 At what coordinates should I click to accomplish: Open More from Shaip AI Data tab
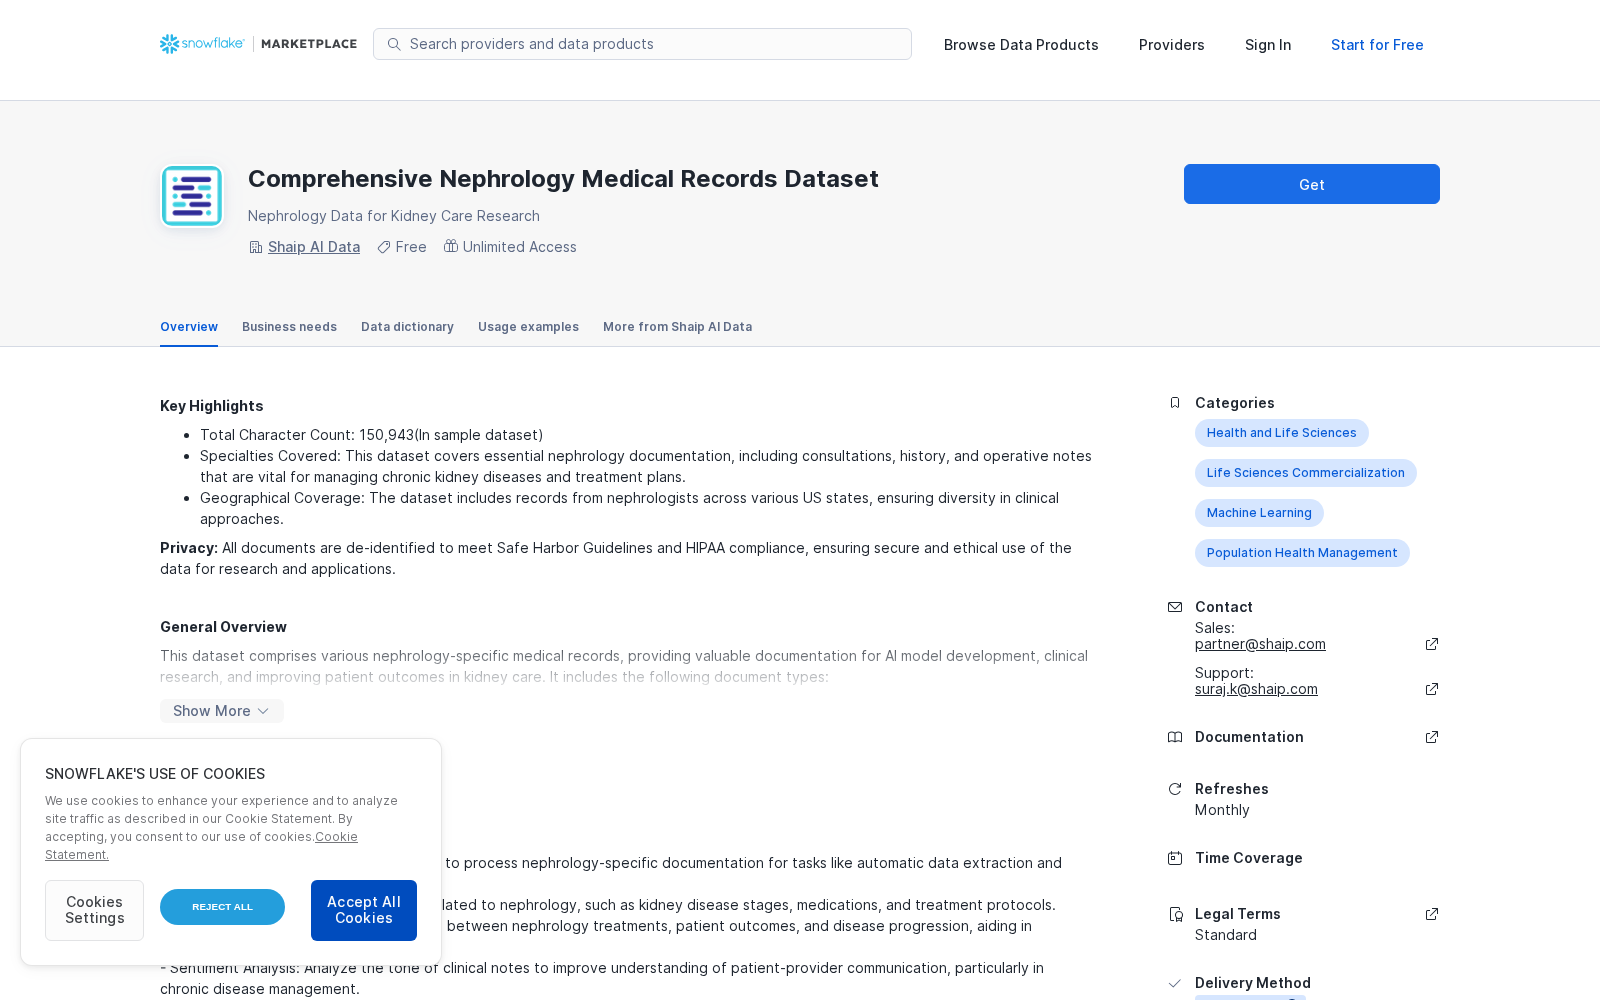pyautogui.click(x=677, y=327)
